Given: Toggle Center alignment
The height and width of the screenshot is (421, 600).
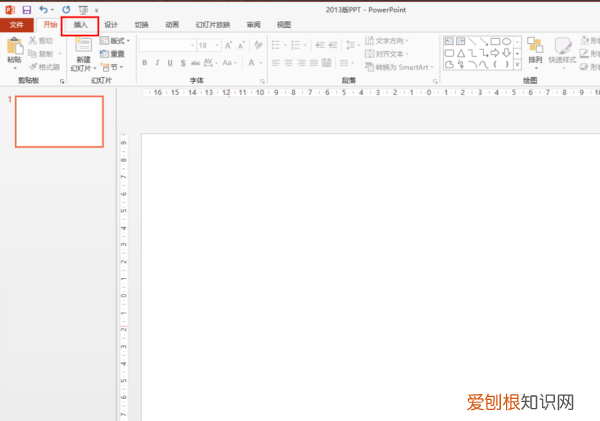Looking at the screenshot, I should [289, 63].
